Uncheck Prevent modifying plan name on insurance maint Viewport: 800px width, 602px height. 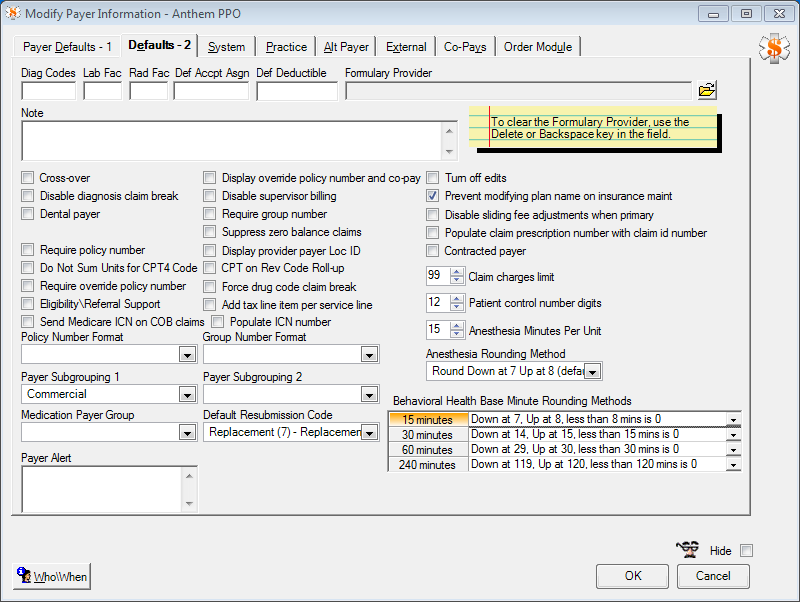point(432,196)
